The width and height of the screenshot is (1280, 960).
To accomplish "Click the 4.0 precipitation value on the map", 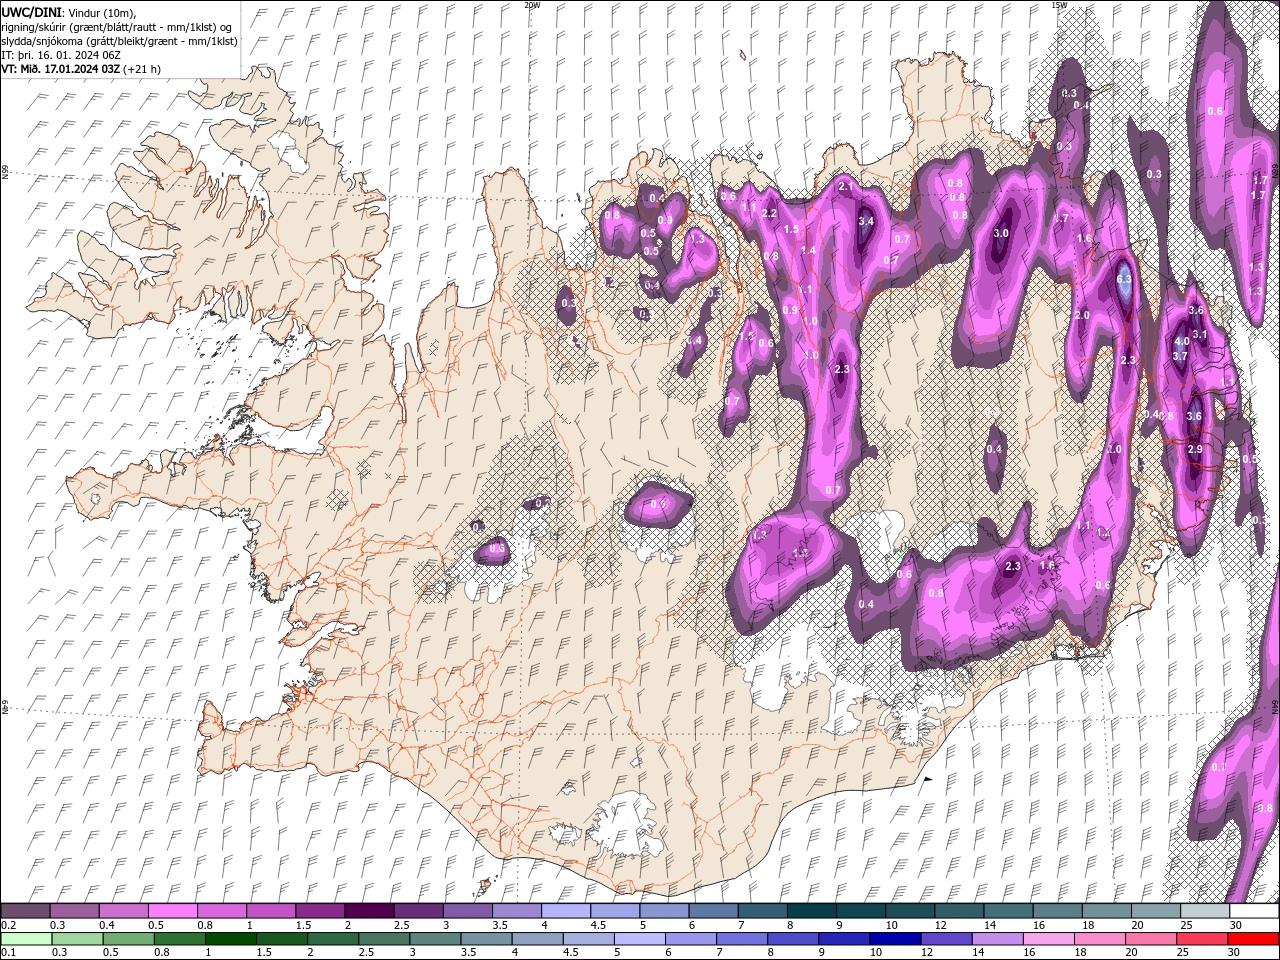I will point(1181,341).
